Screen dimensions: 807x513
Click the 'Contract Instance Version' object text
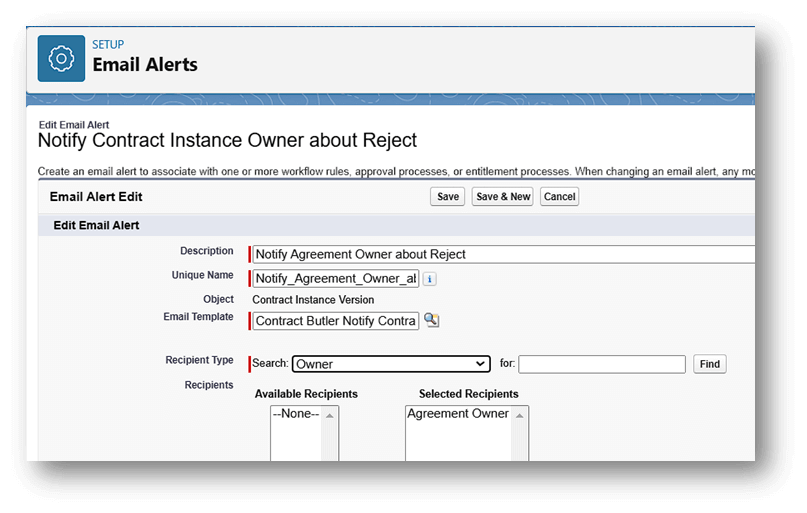click(313, 299)
